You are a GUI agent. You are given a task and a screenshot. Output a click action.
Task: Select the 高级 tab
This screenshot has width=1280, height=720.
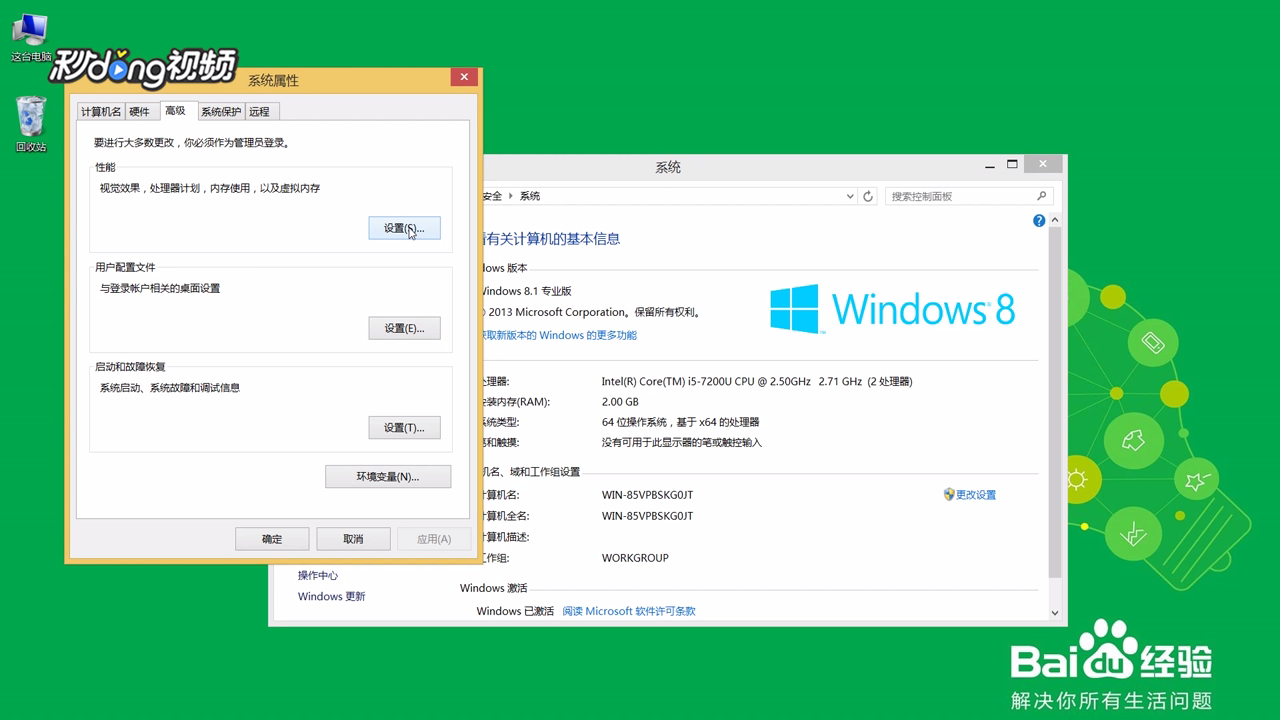pos(176,110)
